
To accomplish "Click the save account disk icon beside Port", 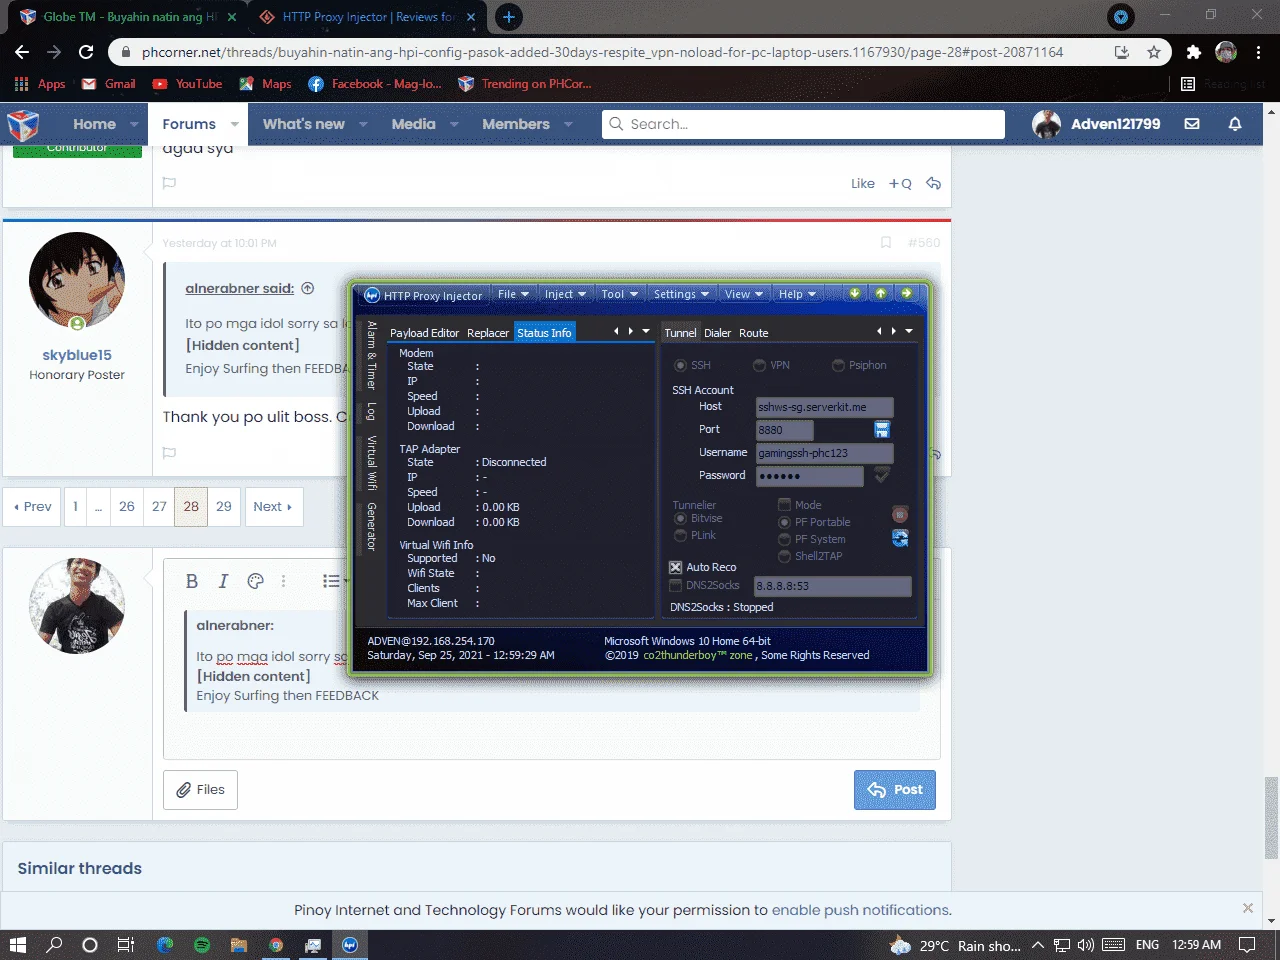I will pos(882,429).
